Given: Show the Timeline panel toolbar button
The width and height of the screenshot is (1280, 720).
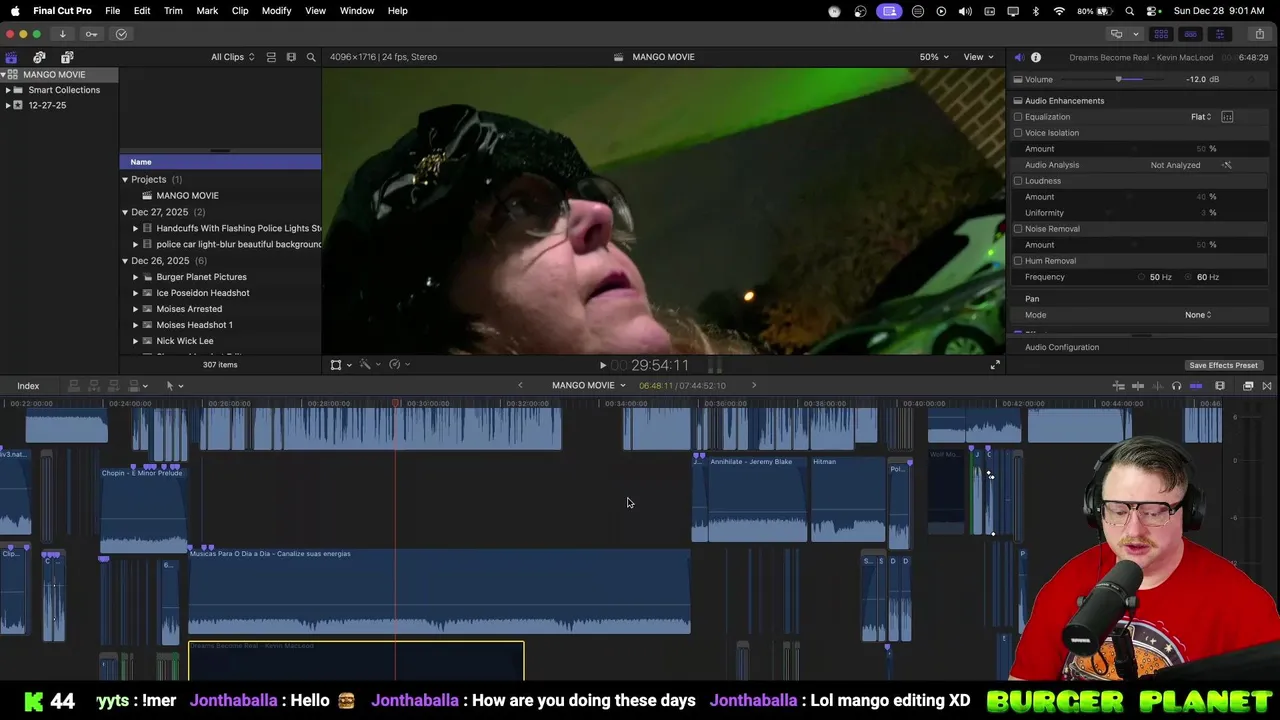Looking at the screenshot, I should (1190, 34).
